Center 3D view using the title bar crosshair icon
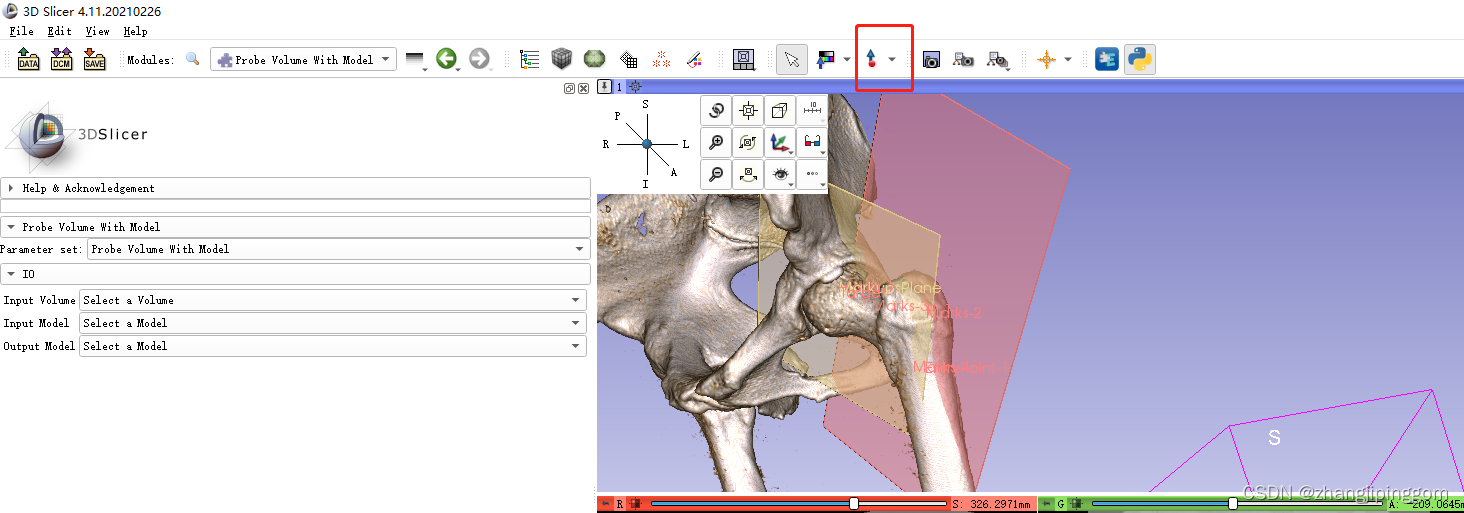Viewport: 1464px width, 513px height. tap(635, 87)
